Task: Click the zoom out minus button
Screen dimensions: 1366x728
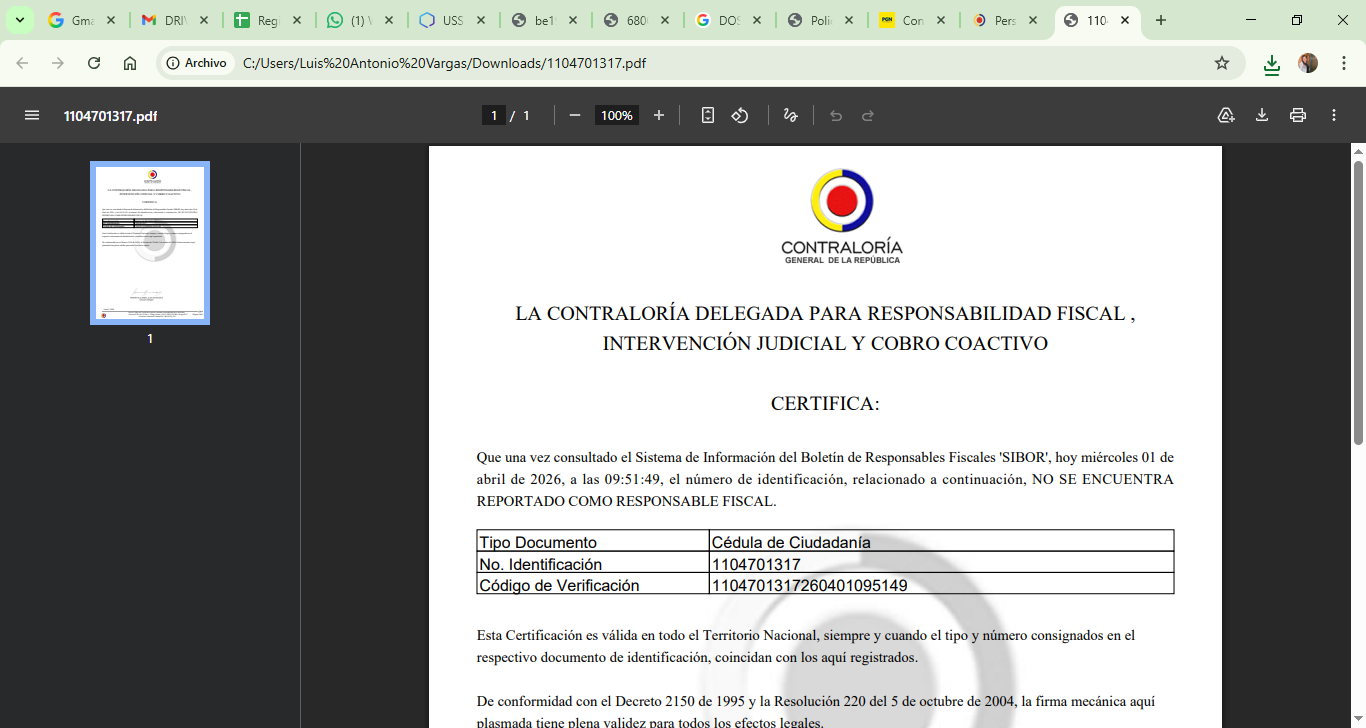Action: 575,115
